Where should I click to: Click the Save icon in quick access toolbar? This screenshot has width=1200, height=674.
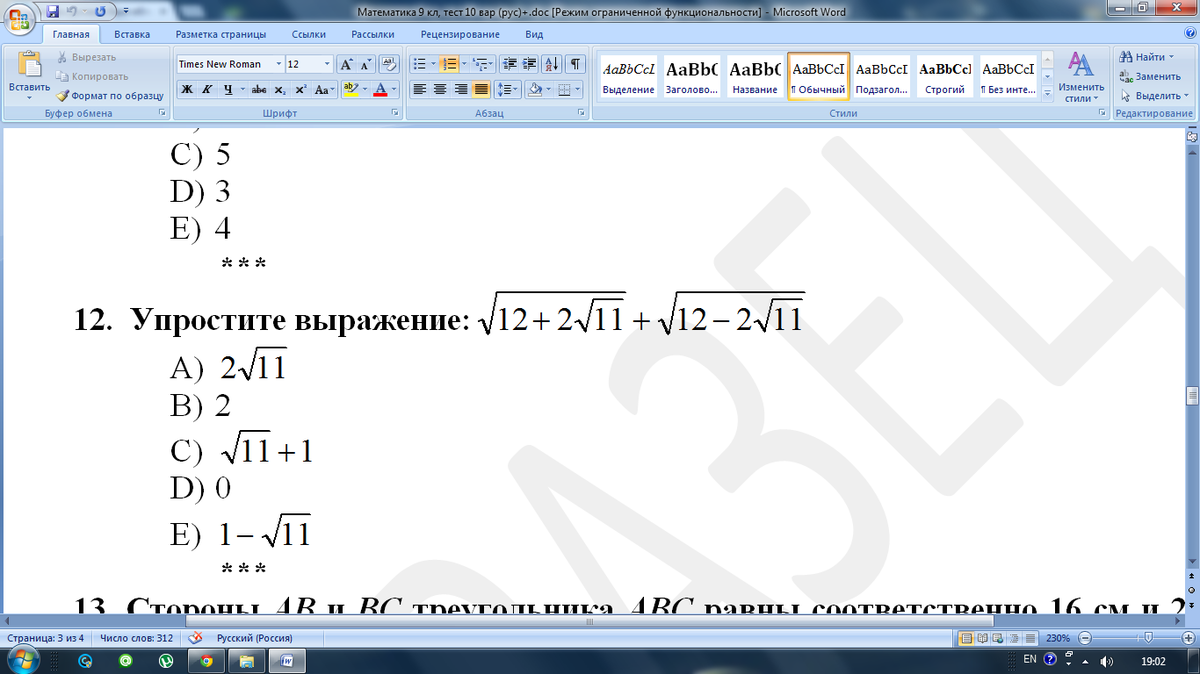point(53,12)
